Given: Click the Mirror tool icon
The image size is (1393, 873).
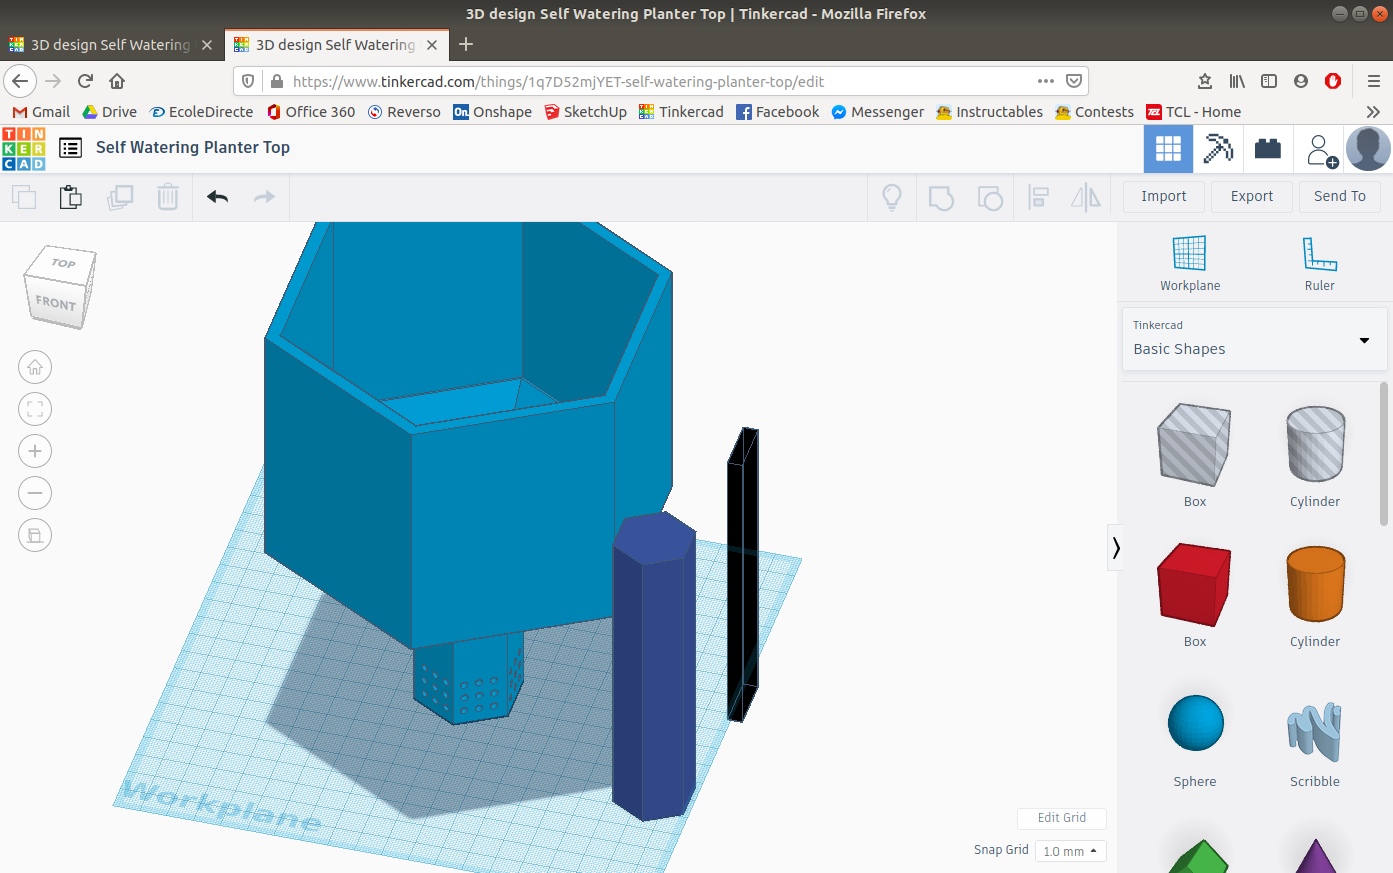Looking at the screenshot, I should pos(1086,197).
